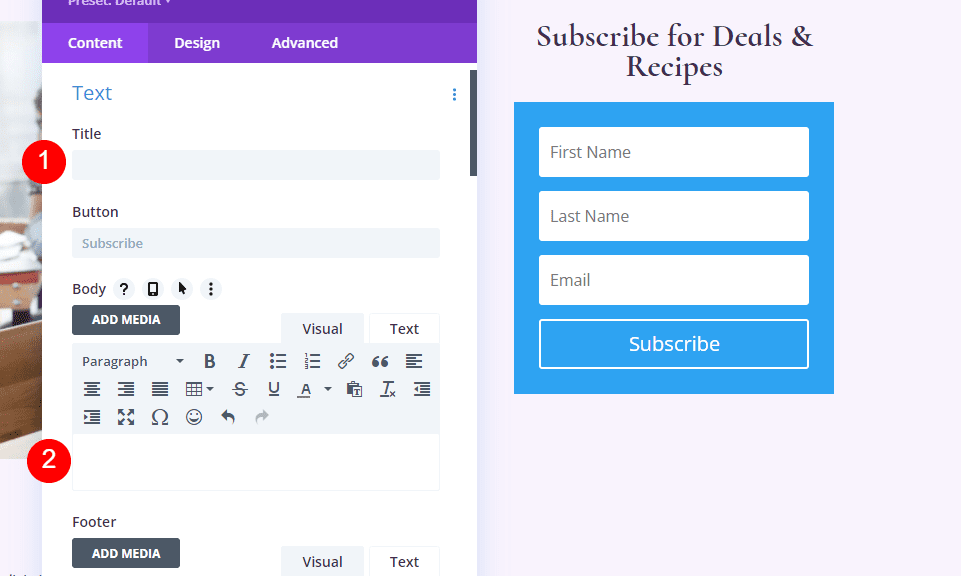Click ADD MEDIA for the Body field

coord(125,320)
